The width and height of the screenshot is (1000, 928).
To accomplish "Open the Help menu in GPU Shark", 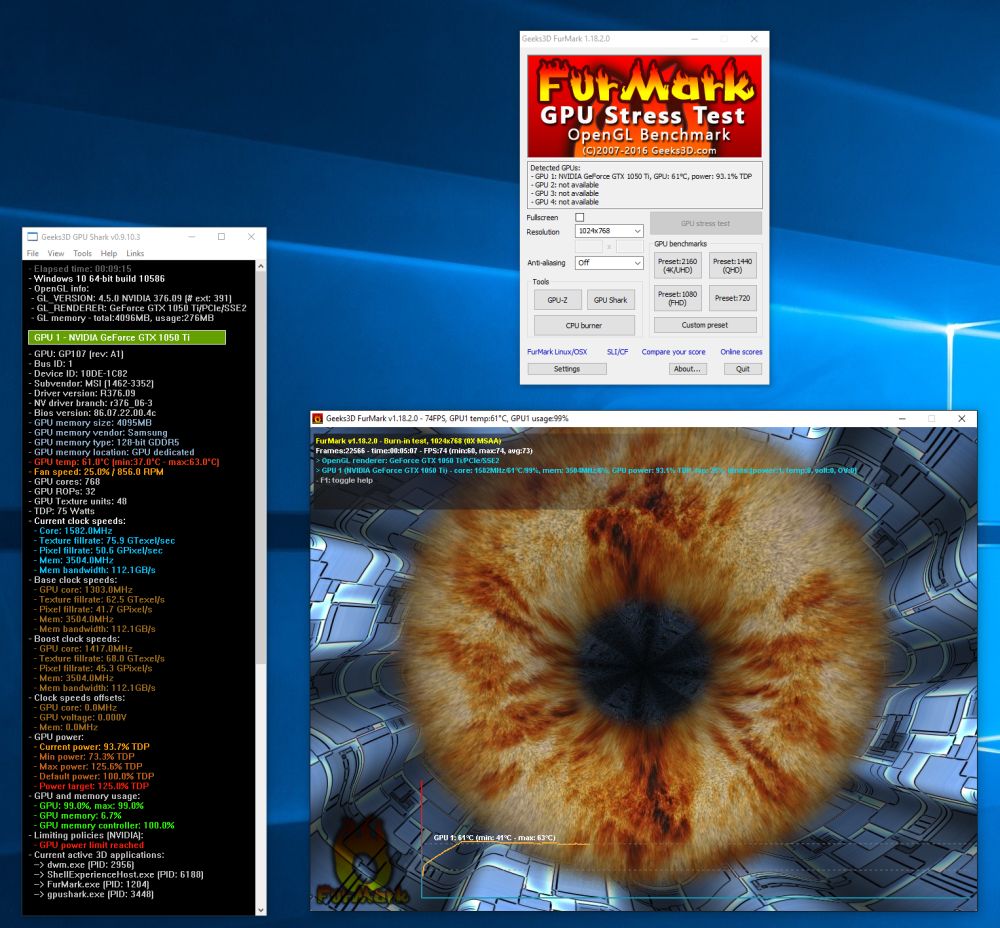I will coord(109,253).
